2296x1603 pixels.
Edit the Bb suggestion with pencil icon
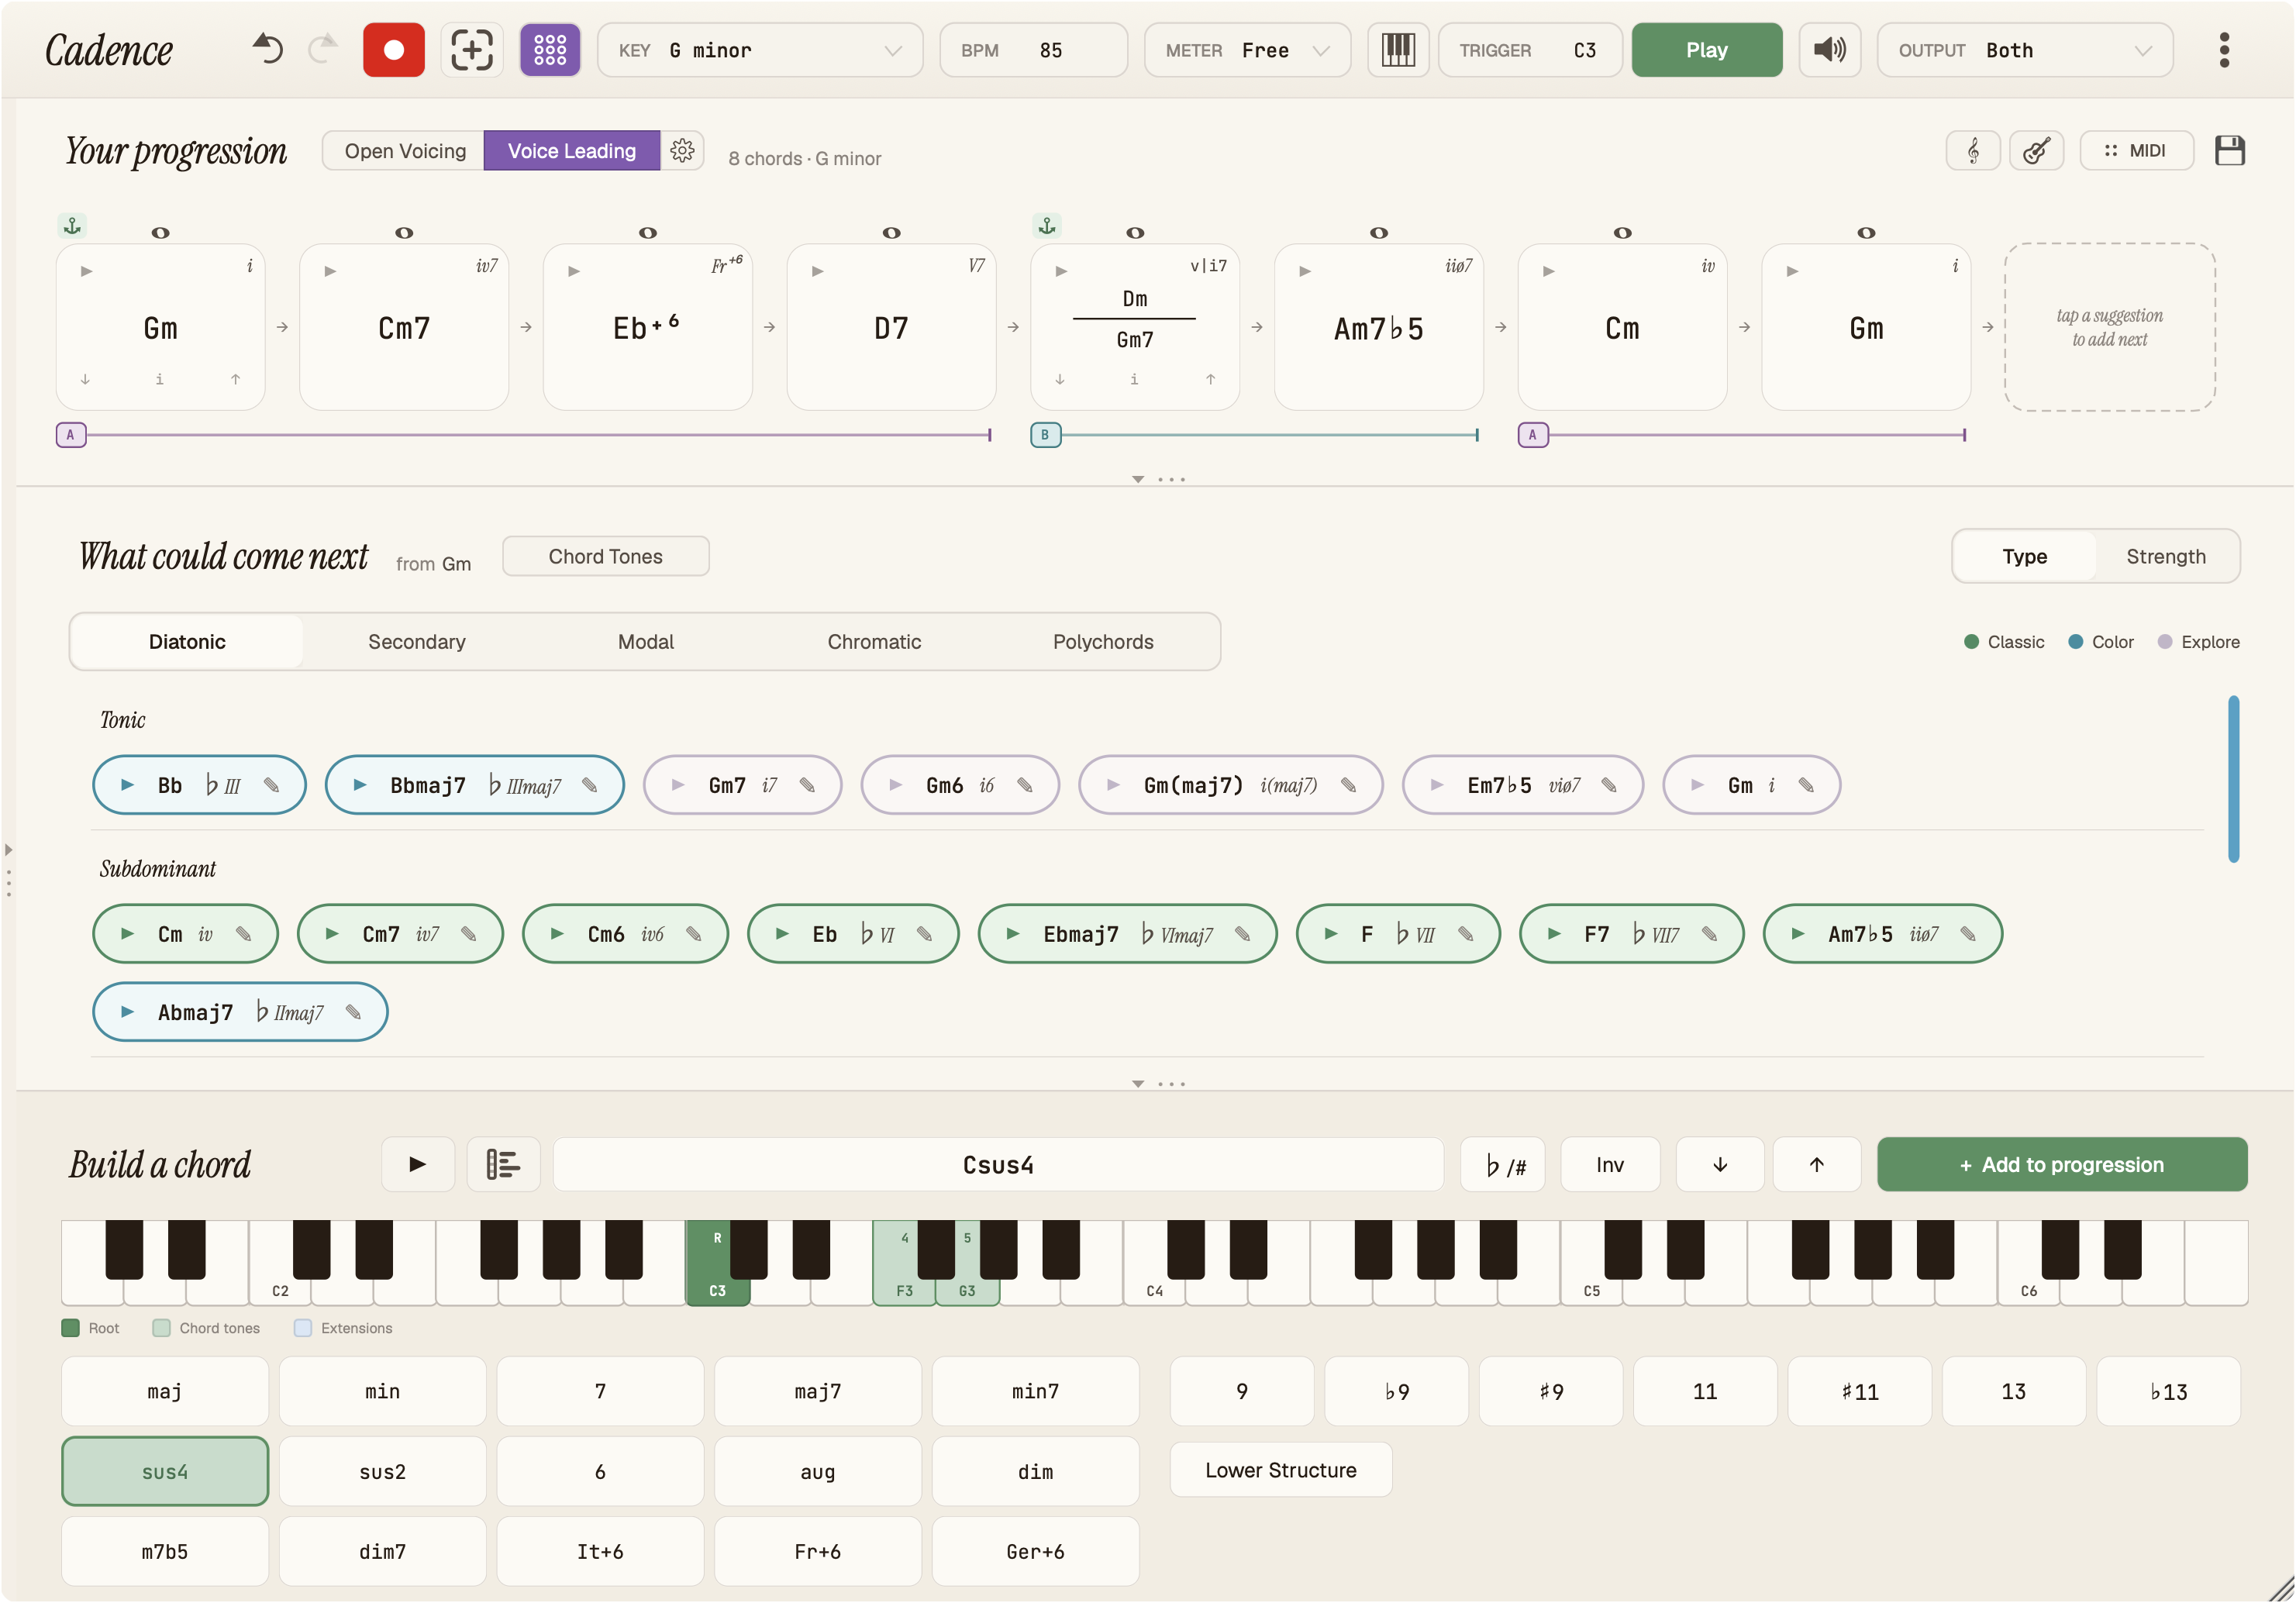271,785
